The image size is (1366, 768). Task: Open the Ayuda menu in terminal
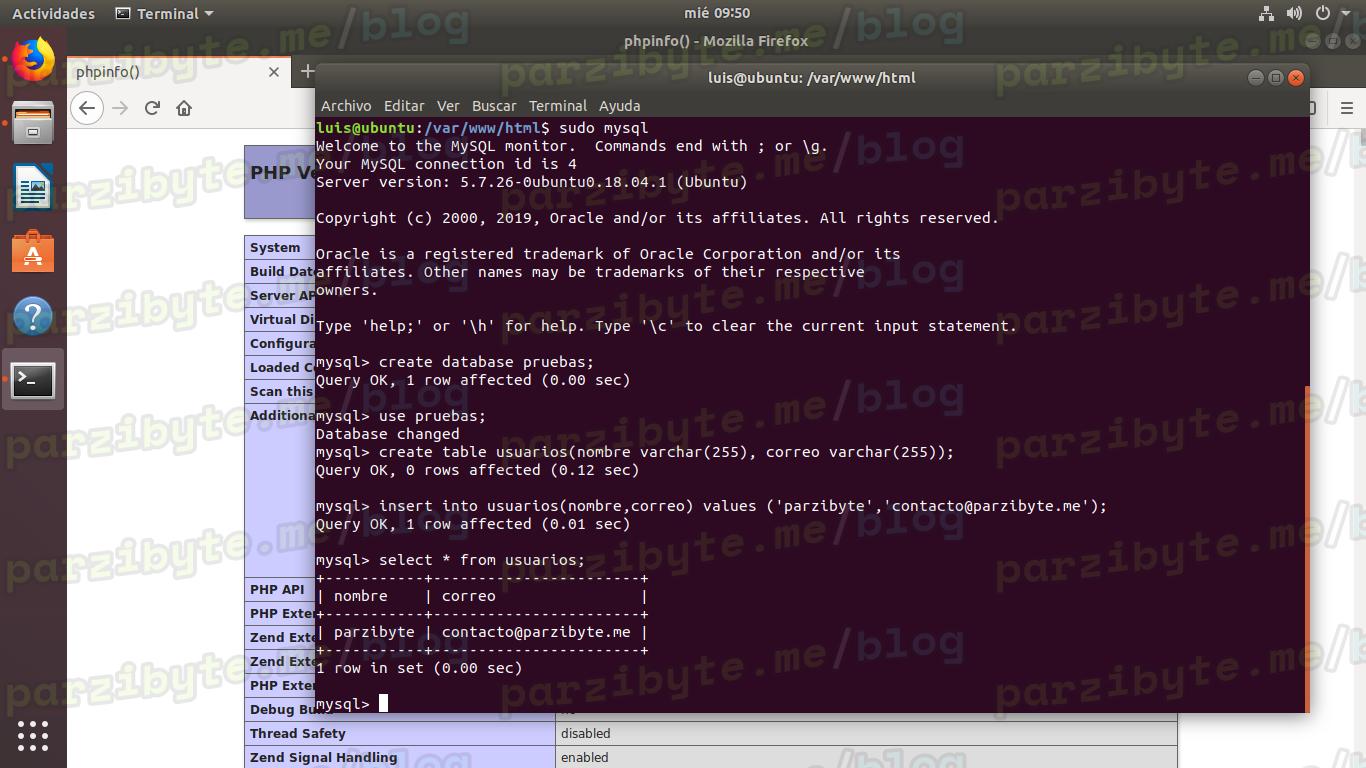click(x=619, y=106)
